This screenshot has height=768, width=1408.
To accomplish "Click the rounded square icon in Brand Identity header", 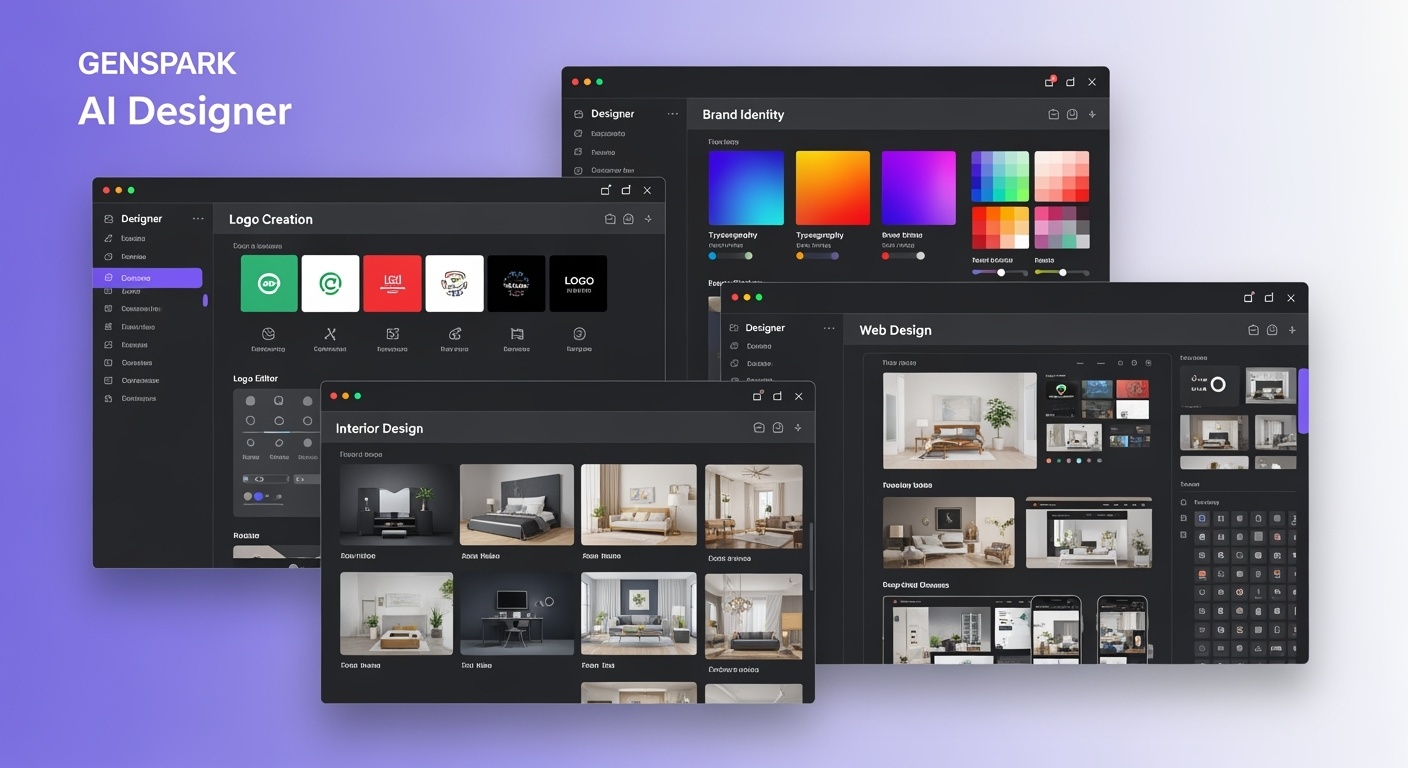I will point(1072,115).
